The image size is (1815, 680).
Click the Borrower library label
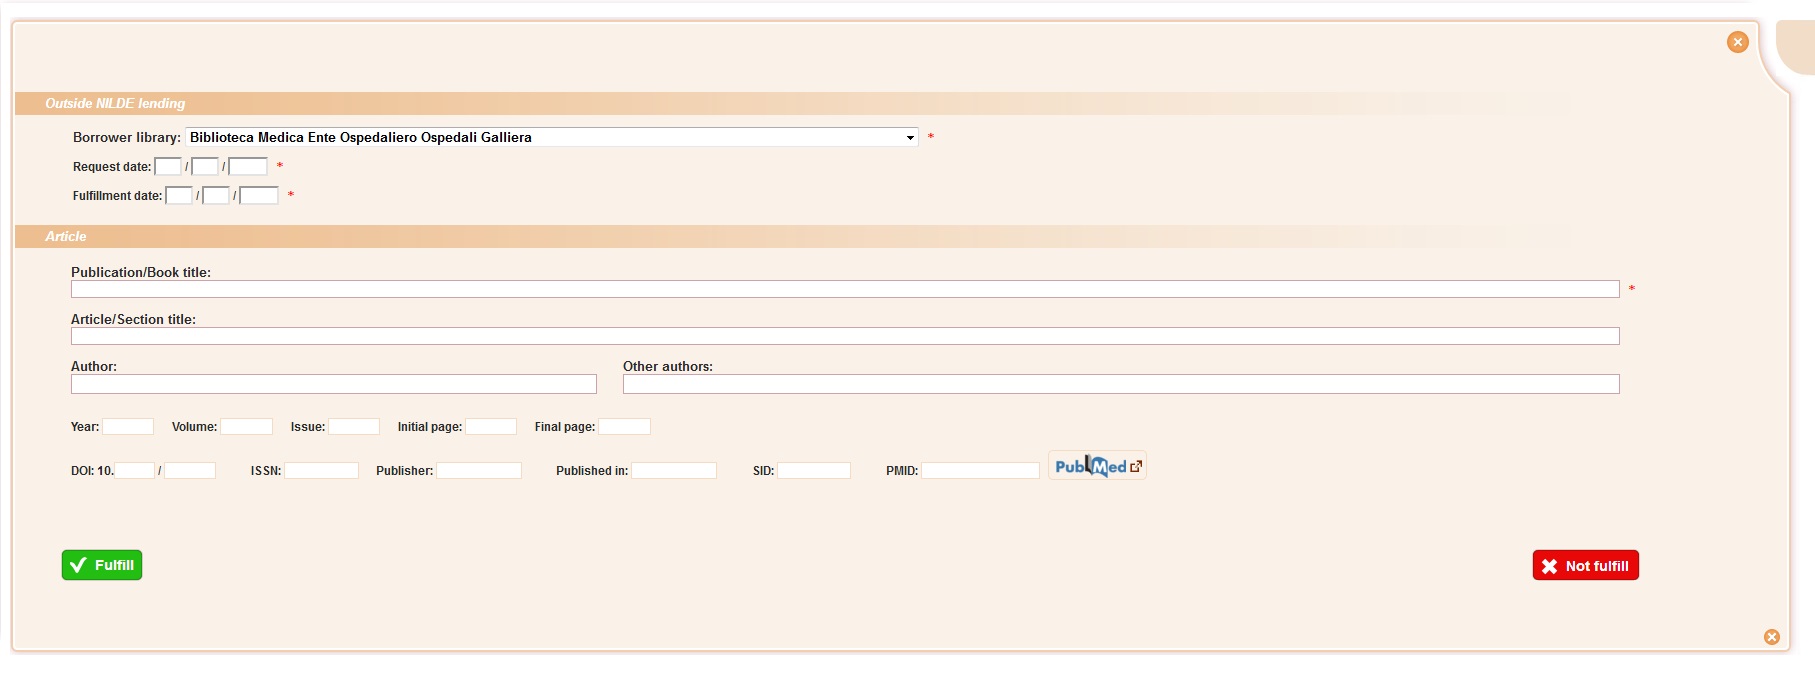pyautogui.click(x=127, y=137)
